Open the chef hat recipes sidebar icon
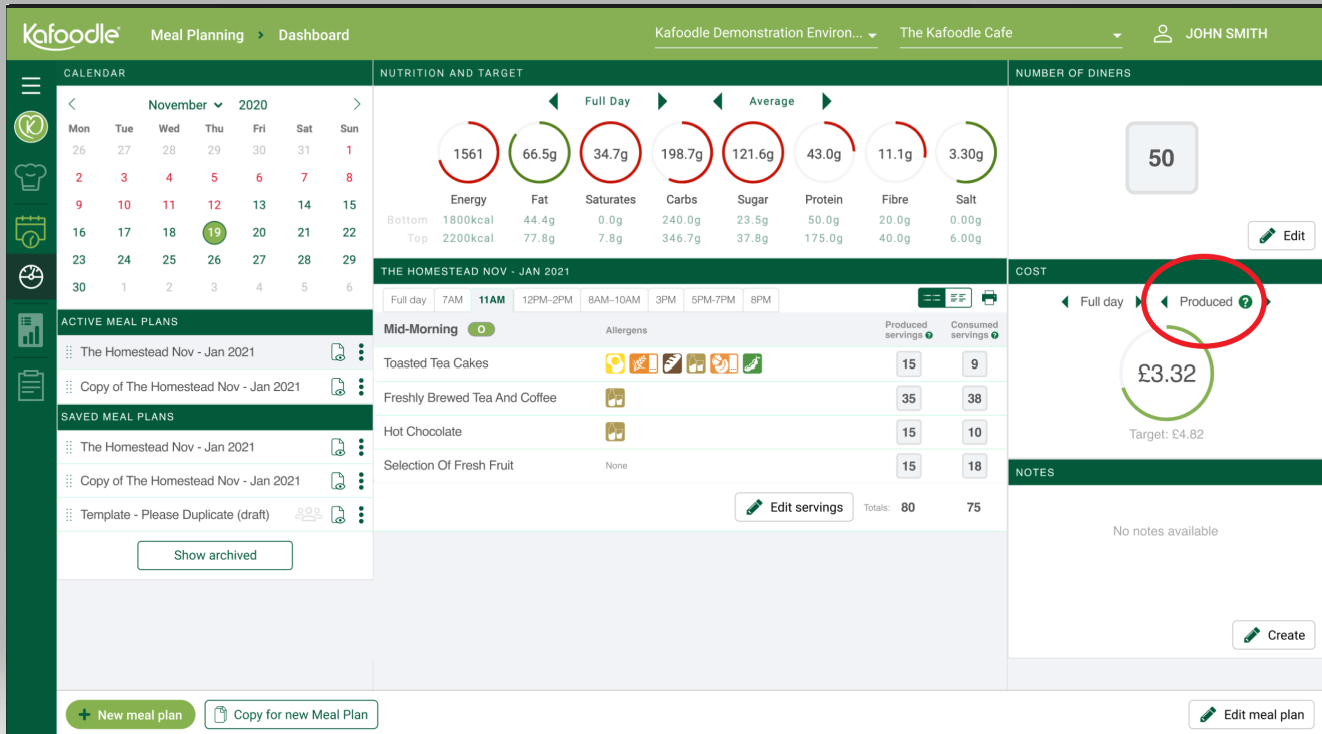Viewport: 1322px width, 734px height. (x=31, y=178)
